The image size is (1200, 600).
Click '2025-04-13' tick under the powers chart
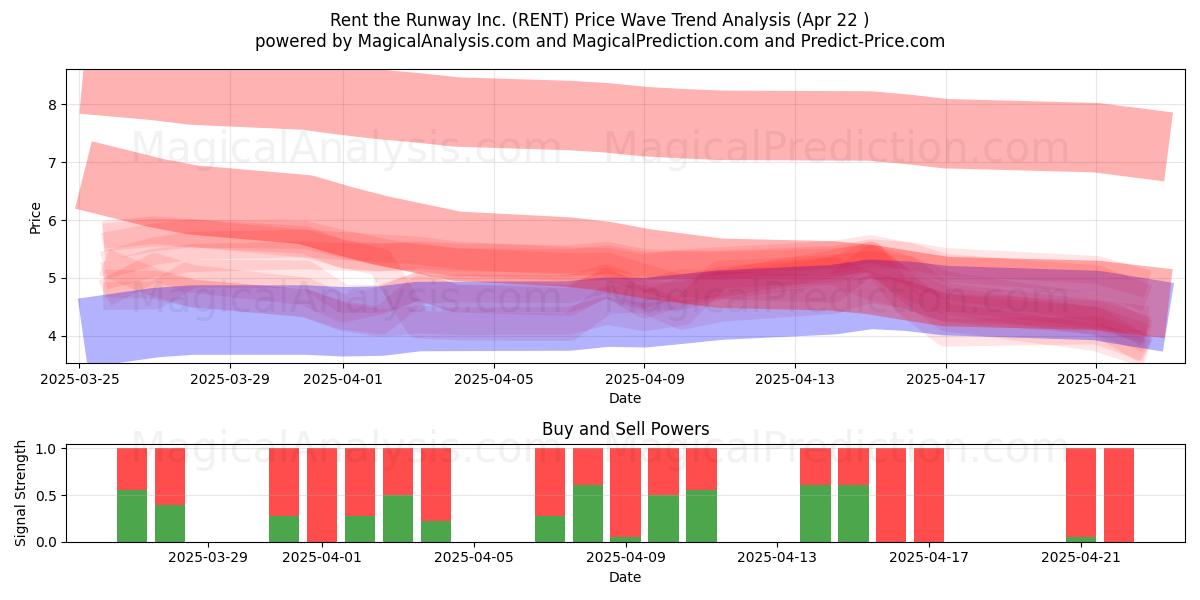(x=777, y=558)
